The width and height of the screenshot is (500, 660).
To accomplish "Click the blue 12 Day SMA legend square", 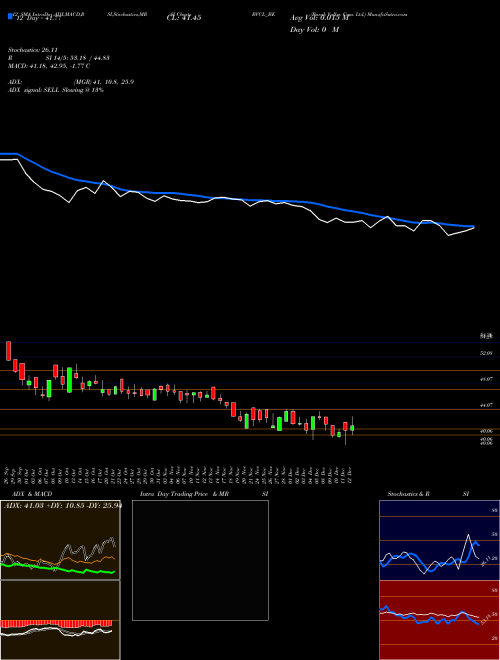I will tap(10, 16).
